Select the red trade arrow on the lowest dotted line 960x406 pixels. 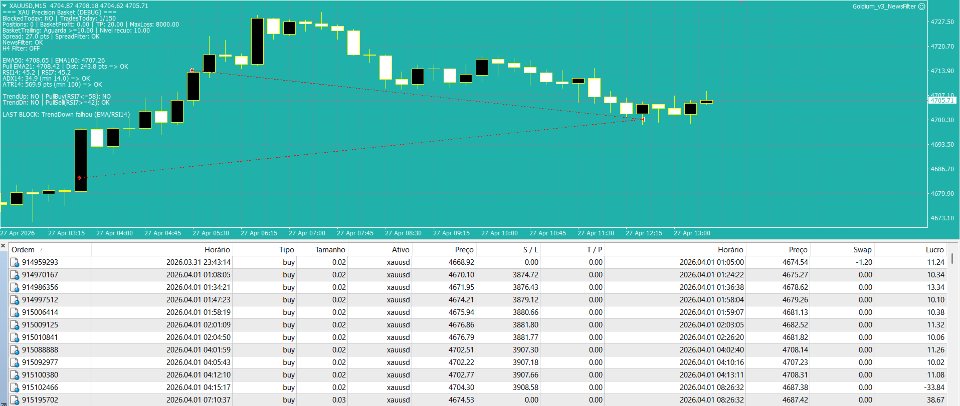pyautogui.click(x=79, y=178)
